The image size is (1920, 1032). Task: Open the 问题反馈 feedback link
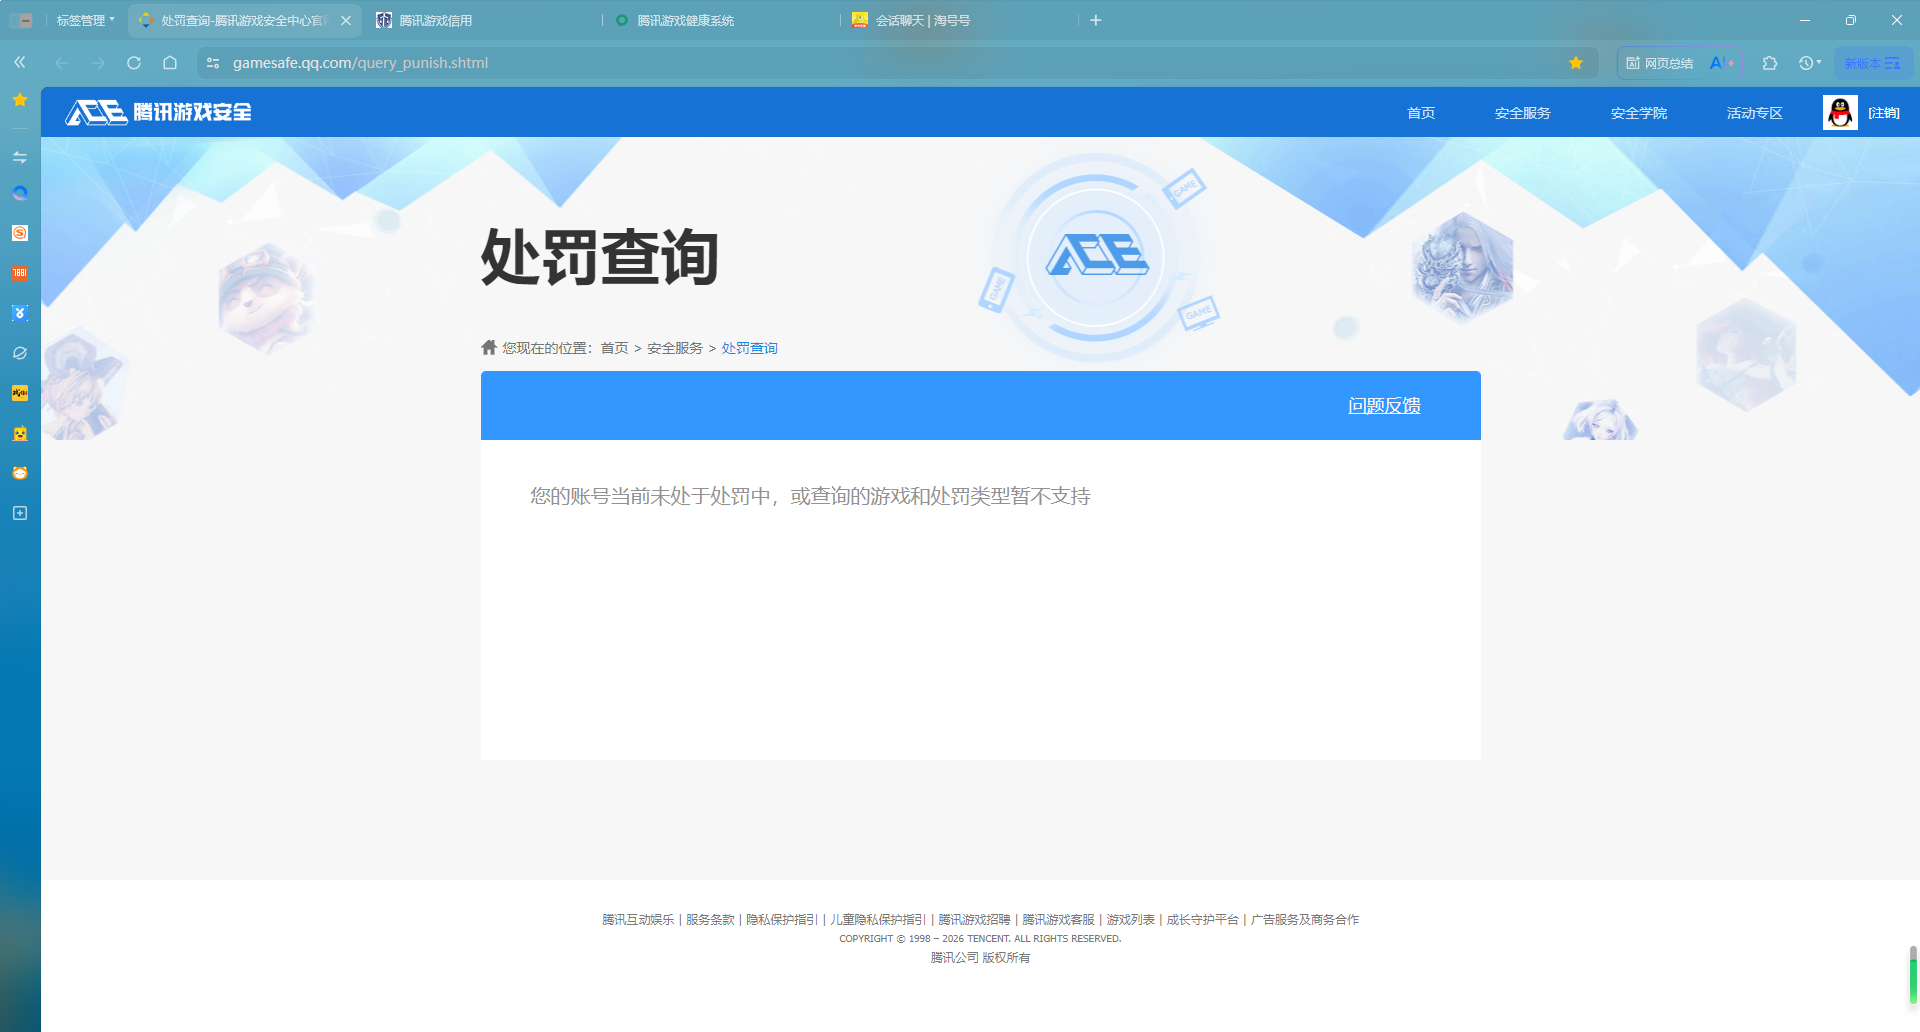click(x=1385, y=405)
